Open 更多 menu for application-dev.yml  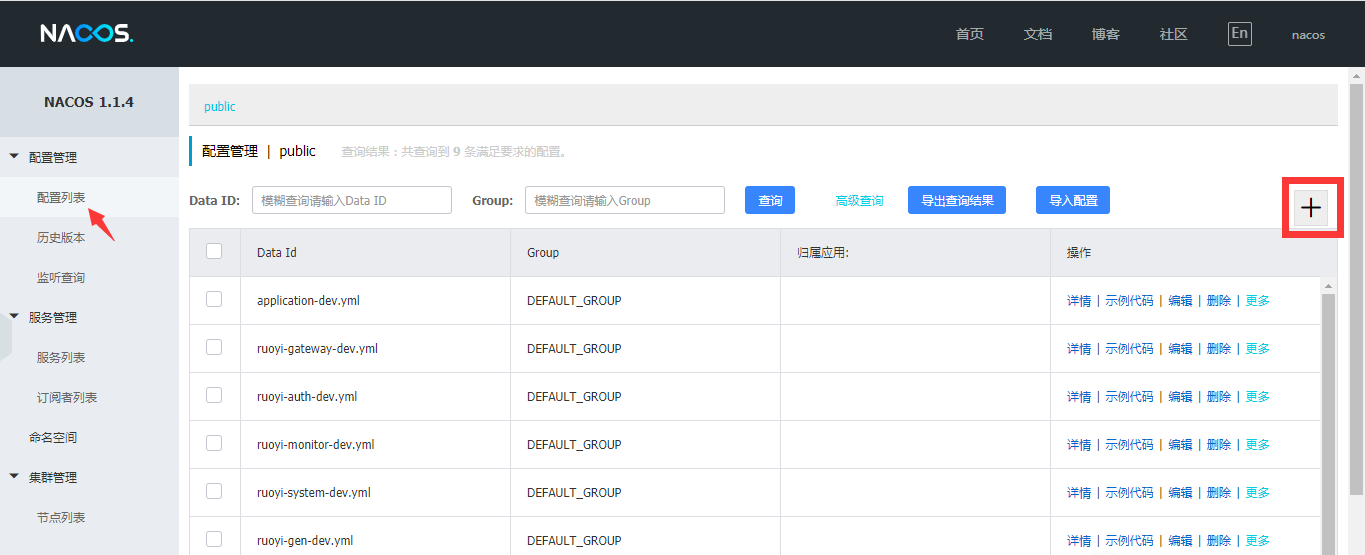click(1258, 301)
